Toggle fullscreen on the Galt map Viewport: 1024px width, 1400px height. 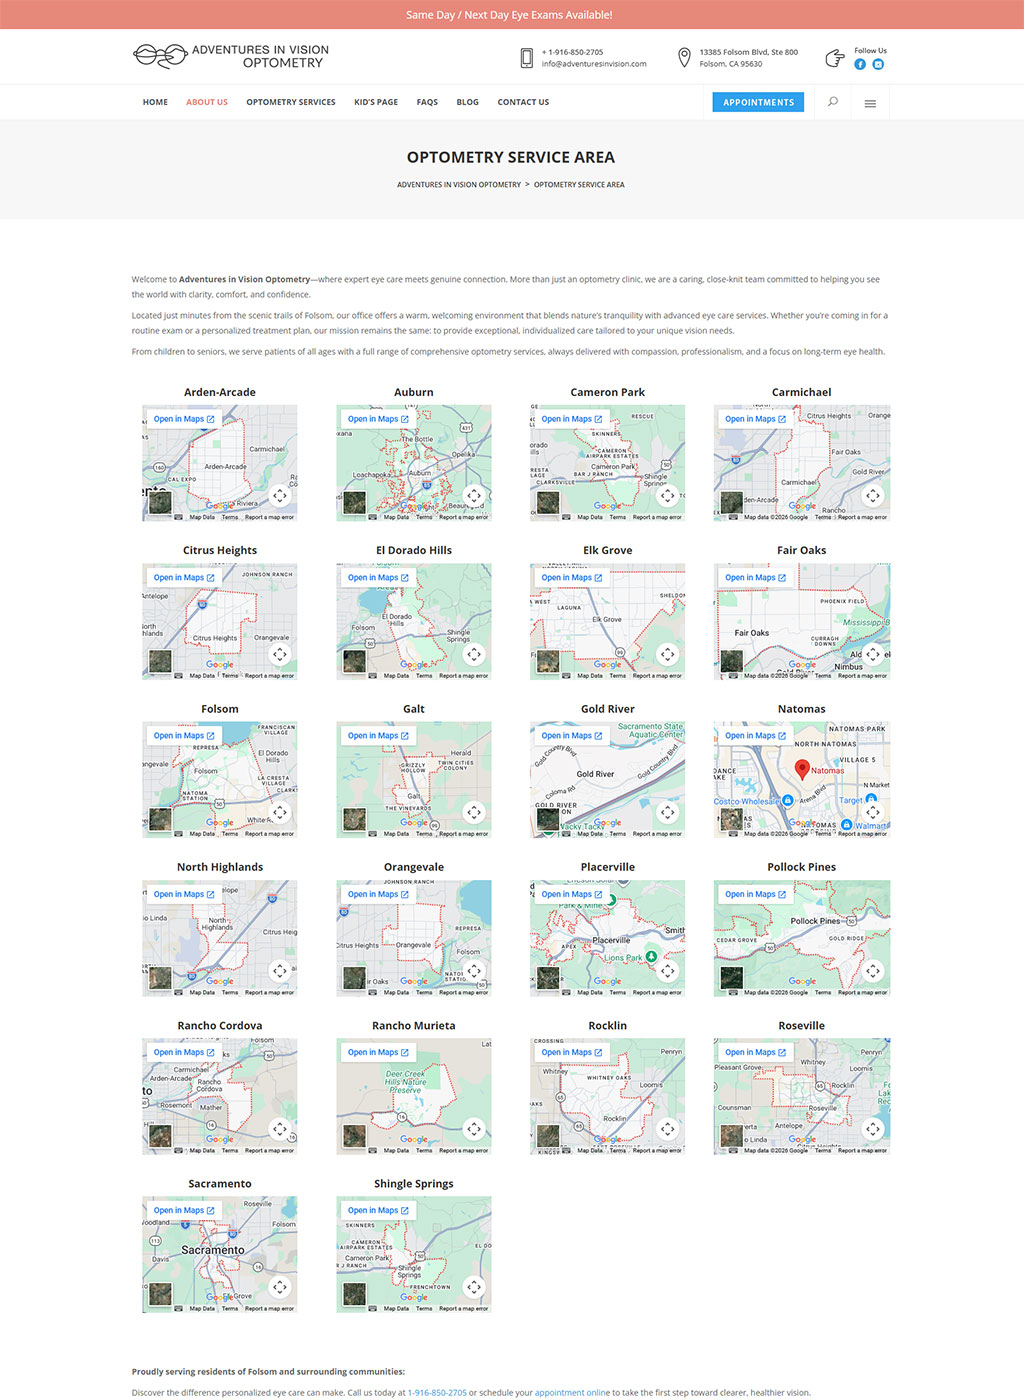474,812
